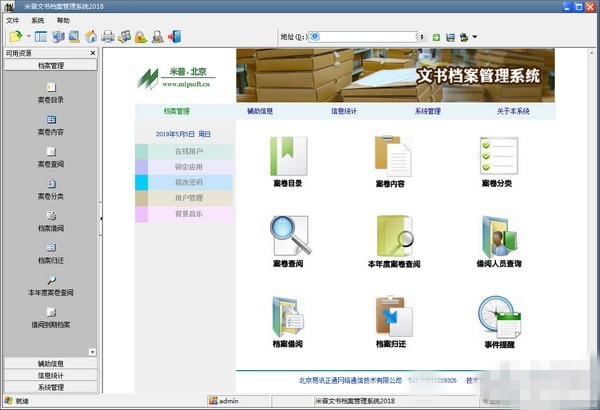Click the 背景音乐 button

[x=184, y=214]
